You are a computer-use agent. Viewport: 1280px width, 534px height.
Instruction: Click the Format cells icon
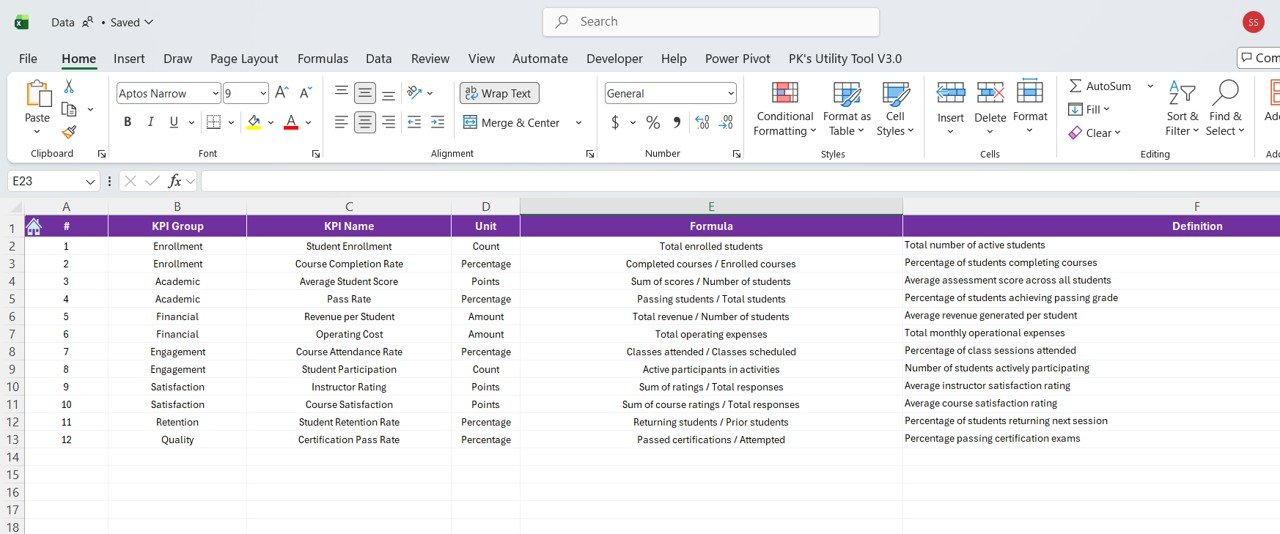click(1030, 93)
